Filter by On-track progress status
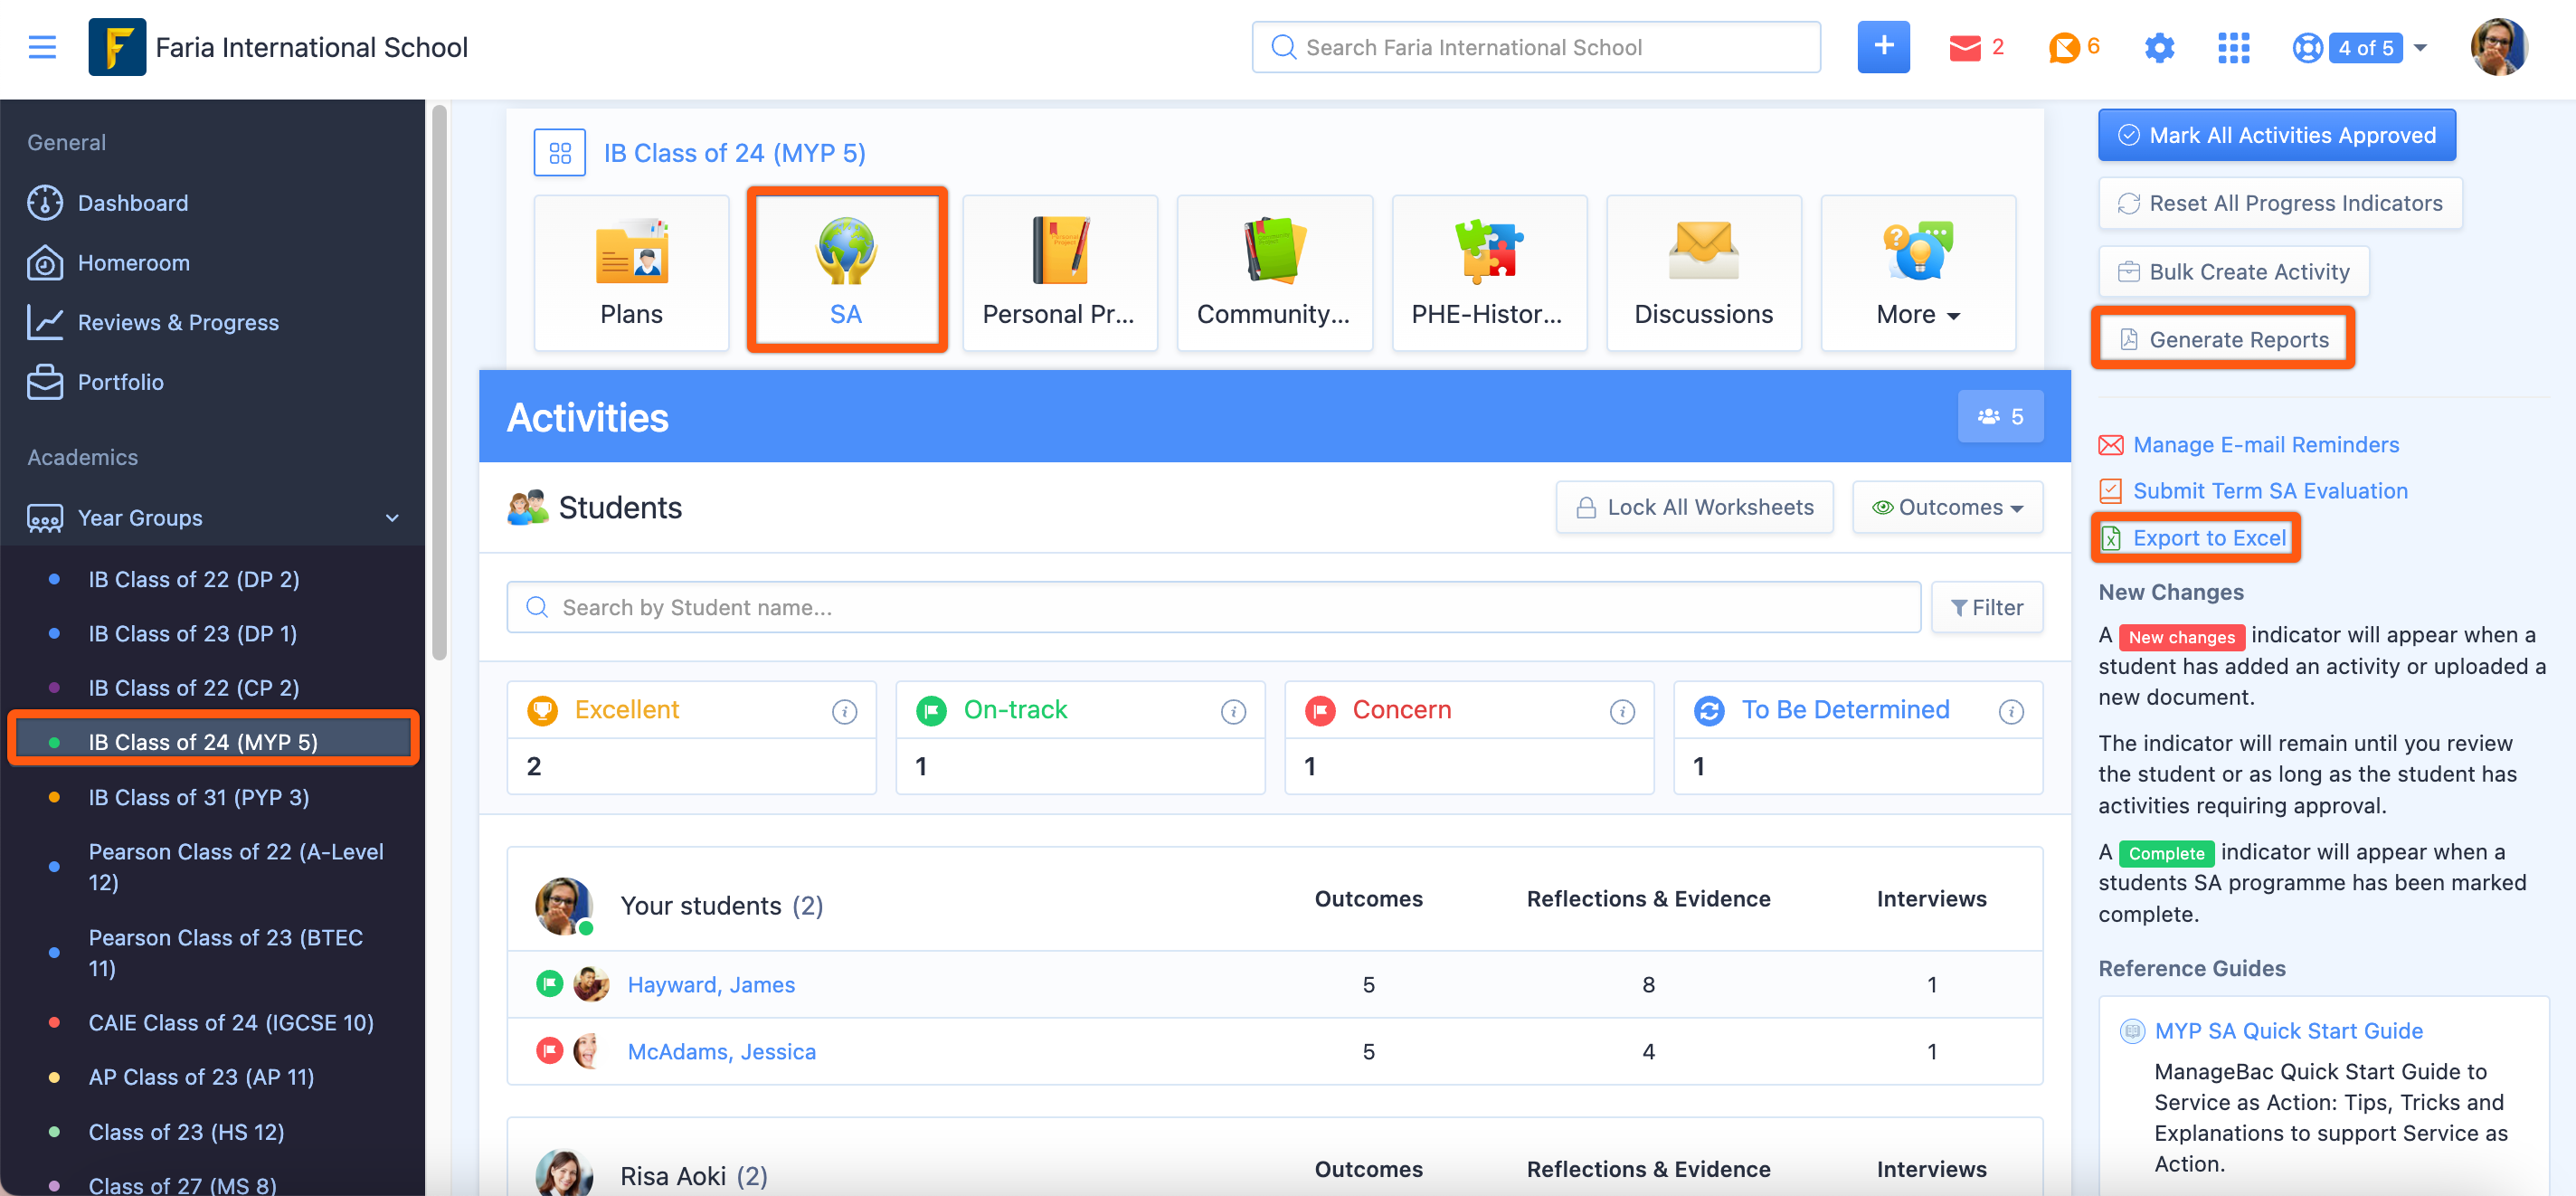 [1015, 710]
